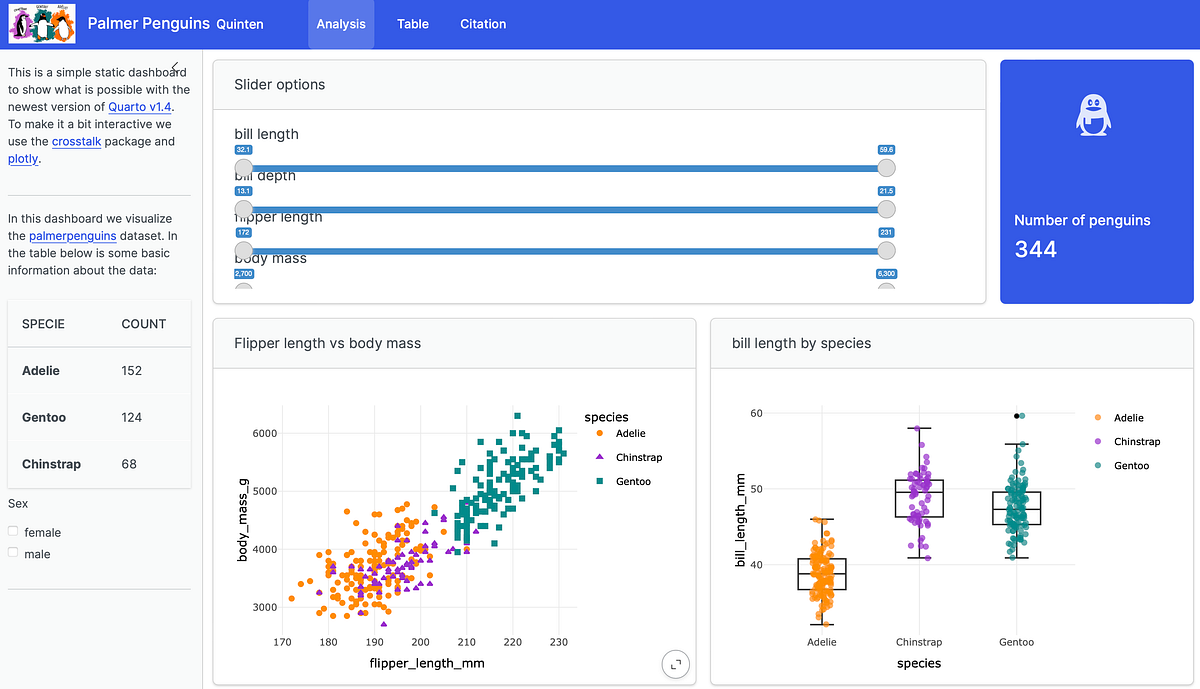Open the Citation tab

coord(482,24)
